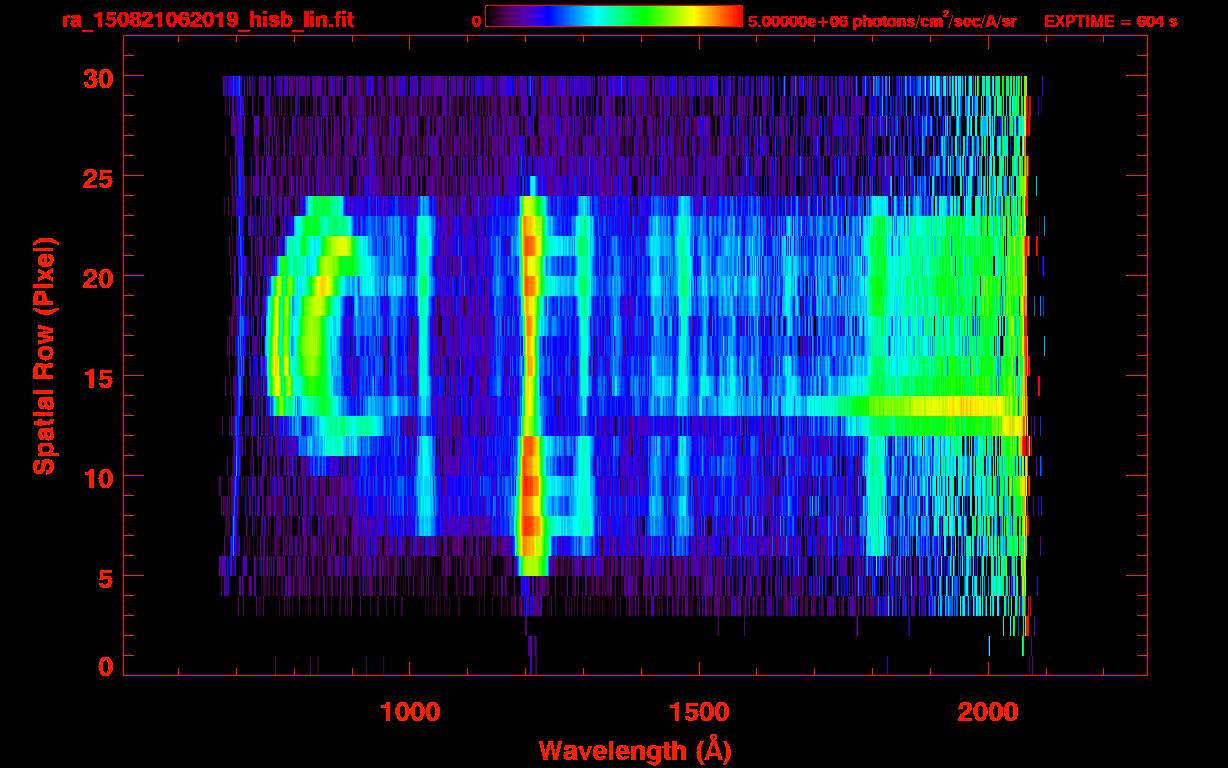
Task: Click the y-axis tick label 25
Action: 97,177
